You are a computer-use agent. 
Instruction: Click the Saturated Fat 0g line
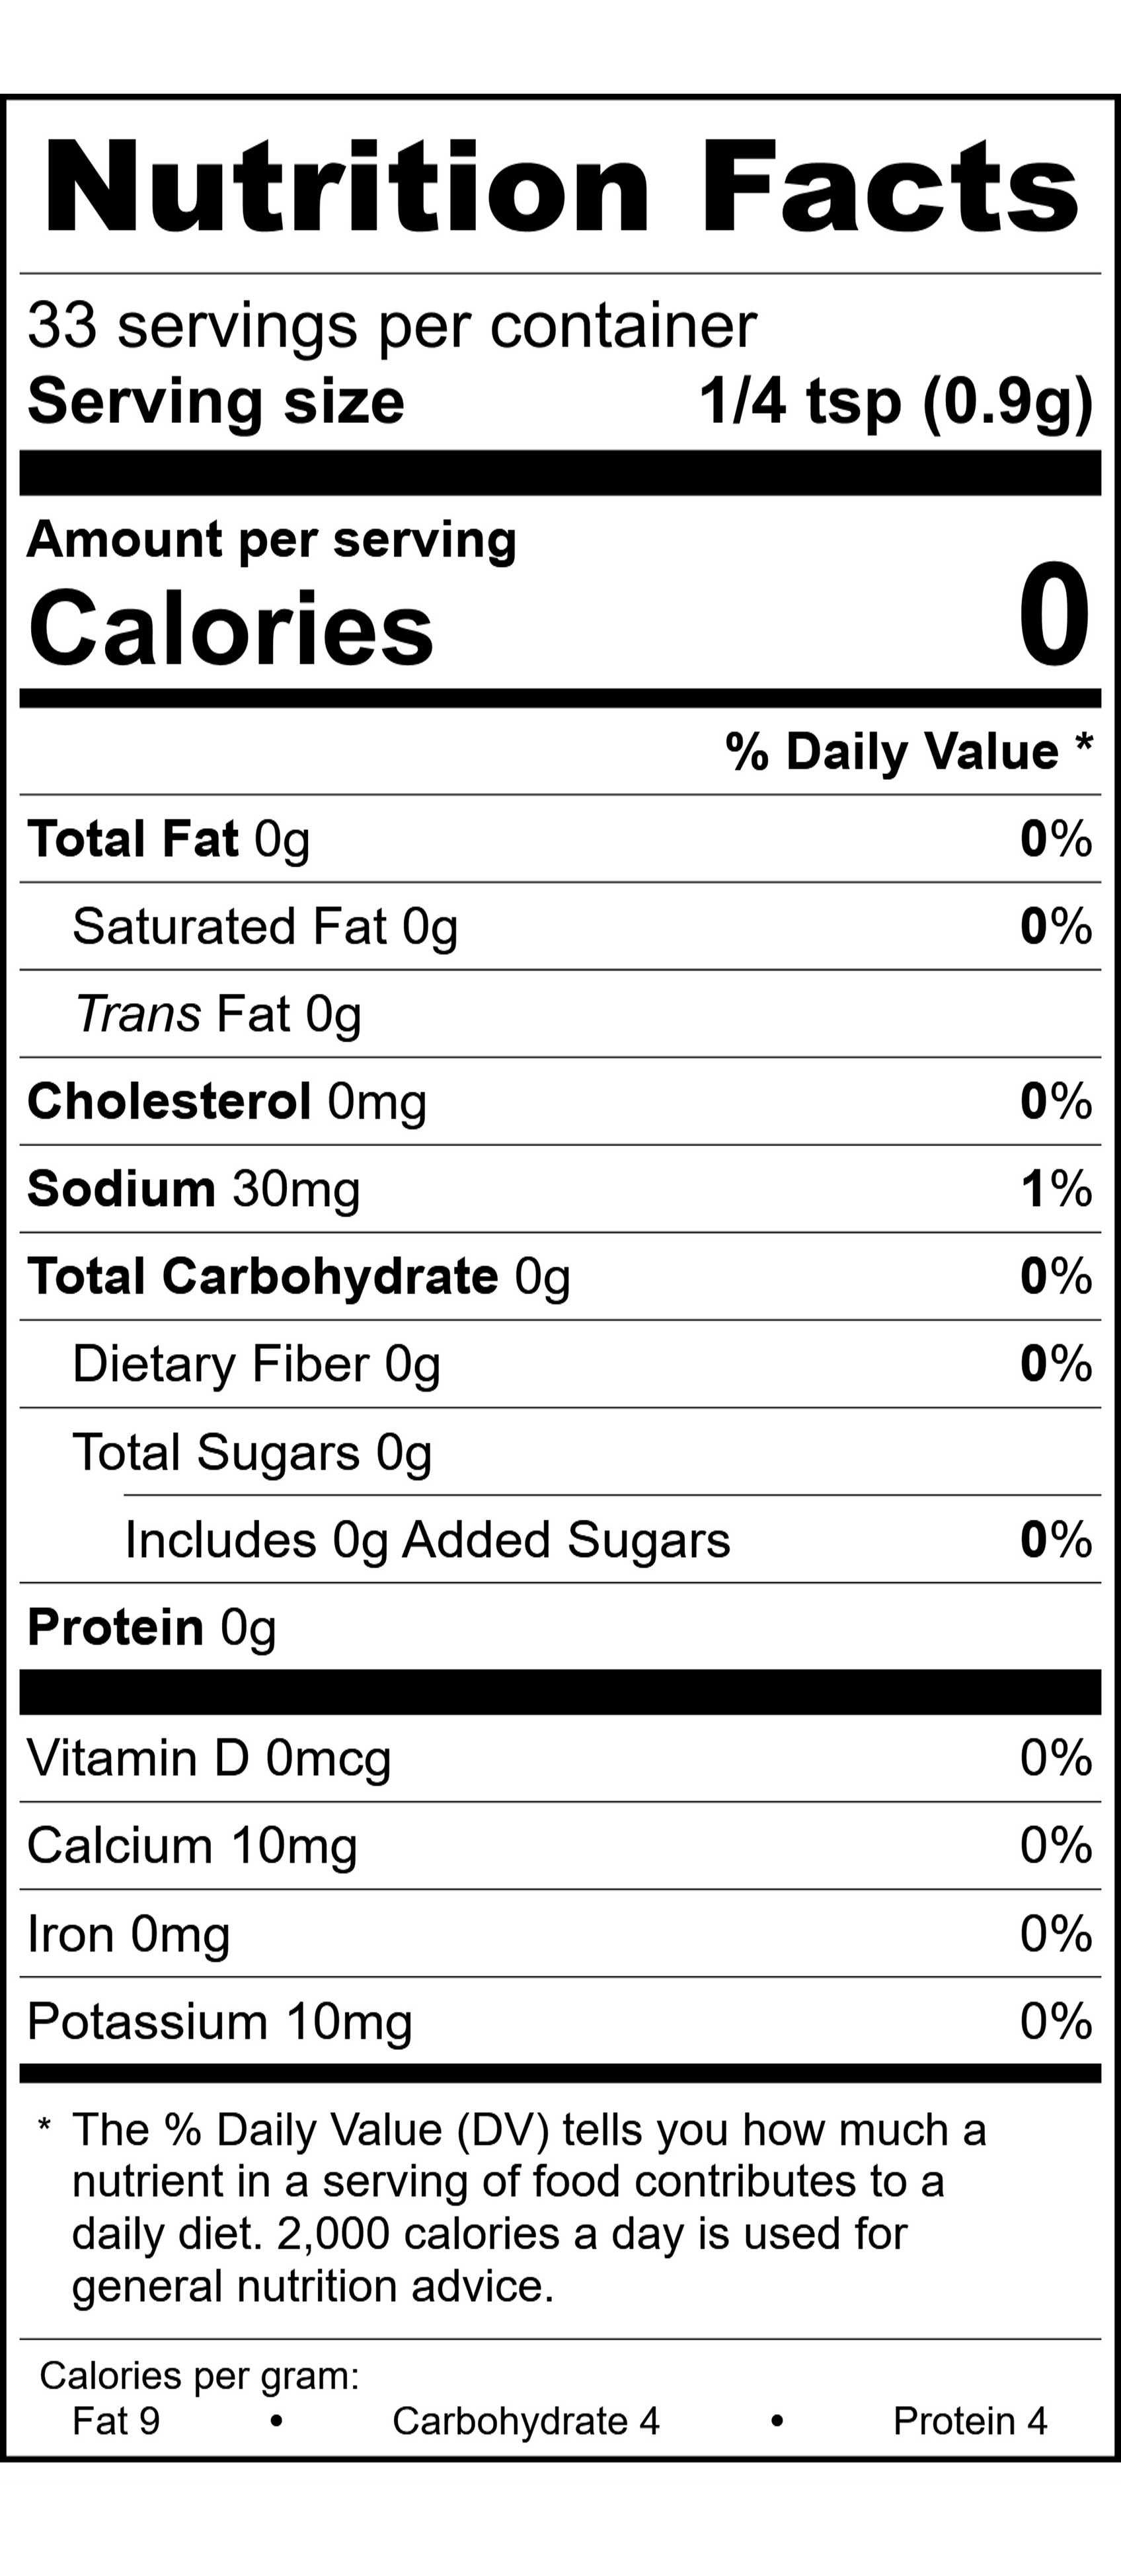click(265, 927)
